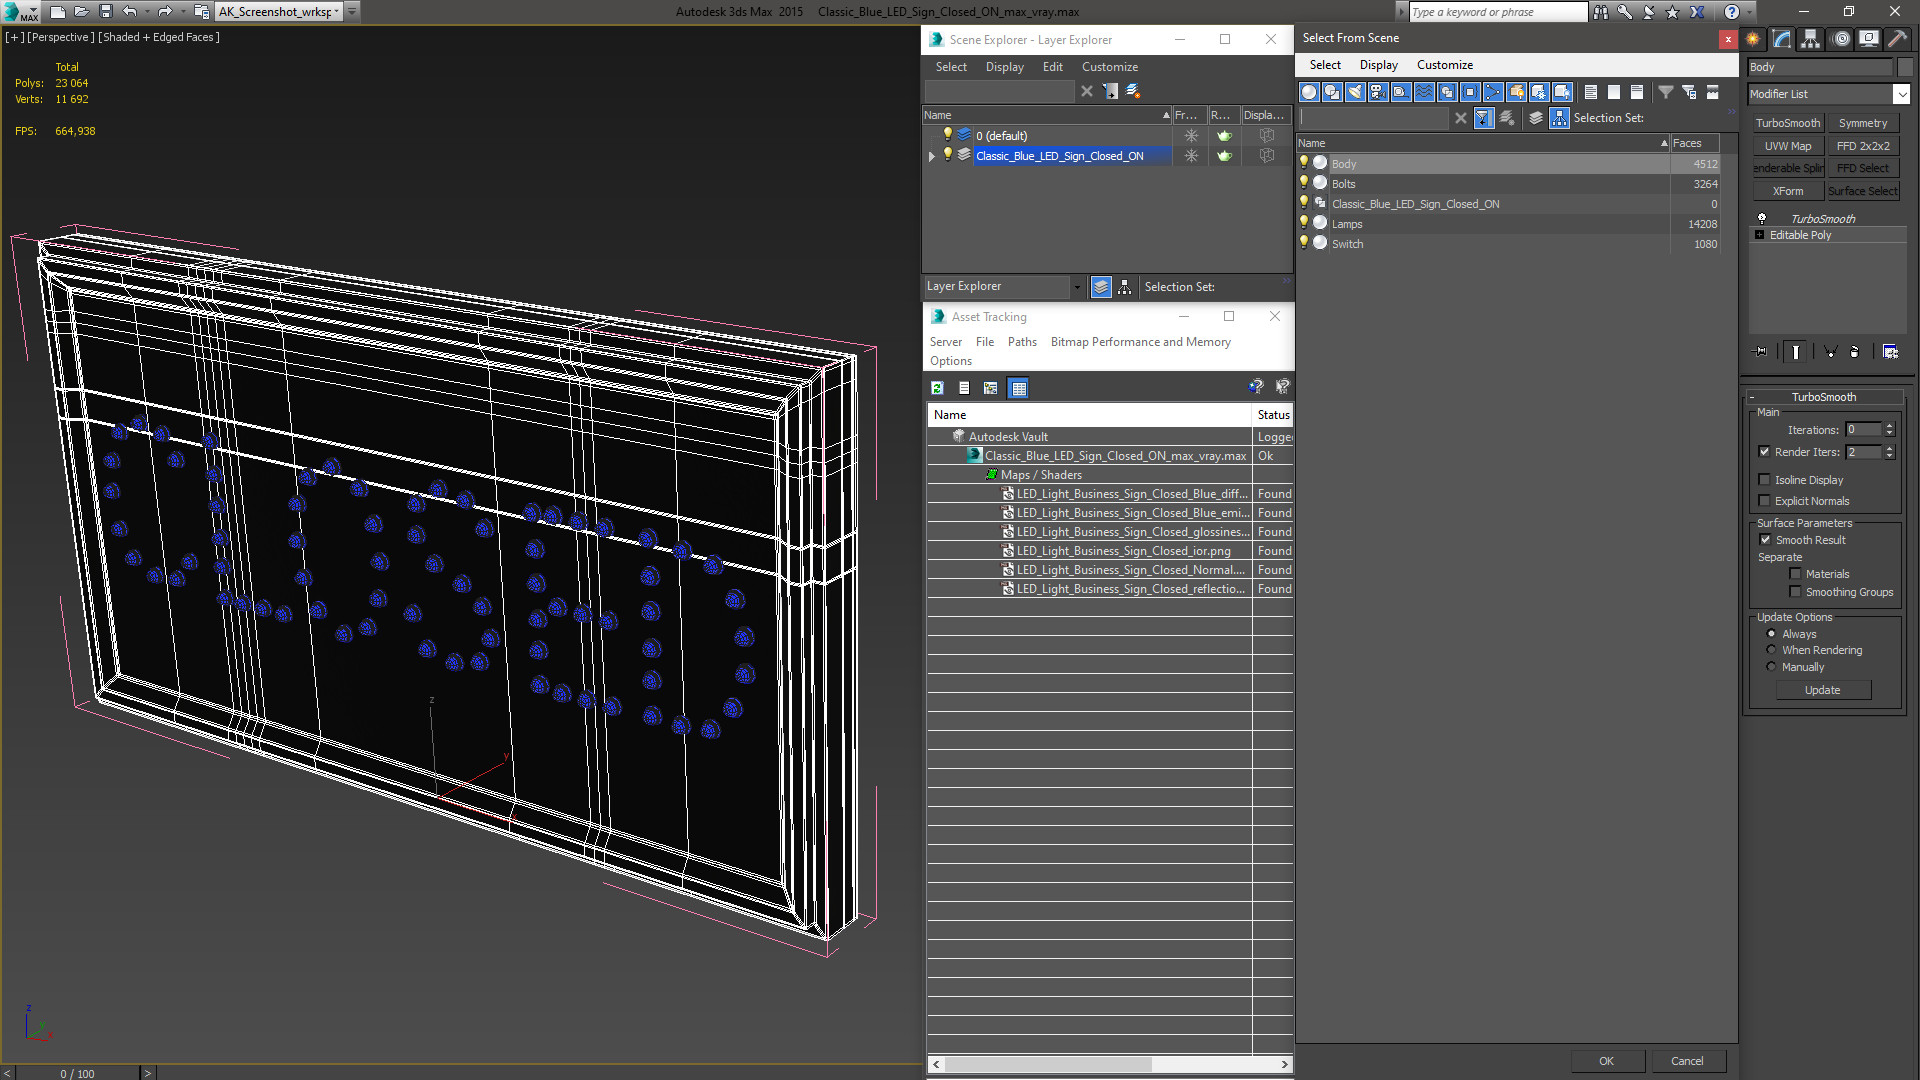Toggle Smooth Result checkbox
1920x1080 pixels.
(1765, 540)
